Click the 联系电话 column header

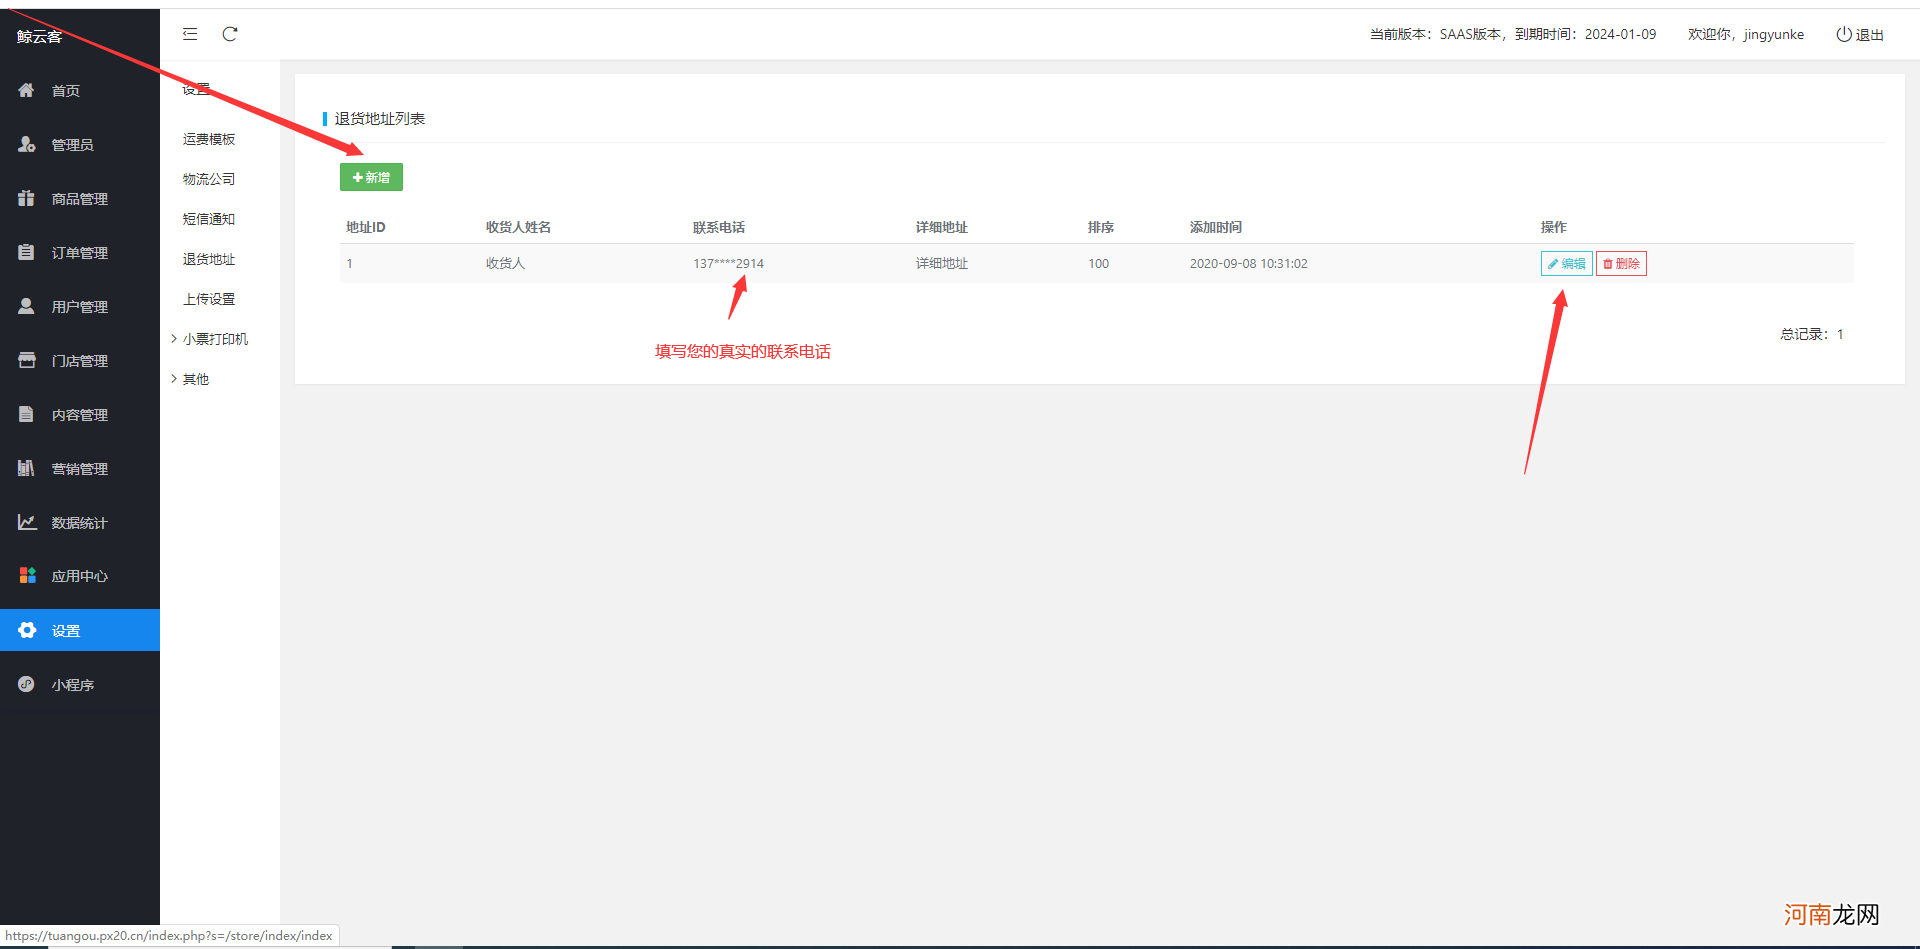point(719,227)
